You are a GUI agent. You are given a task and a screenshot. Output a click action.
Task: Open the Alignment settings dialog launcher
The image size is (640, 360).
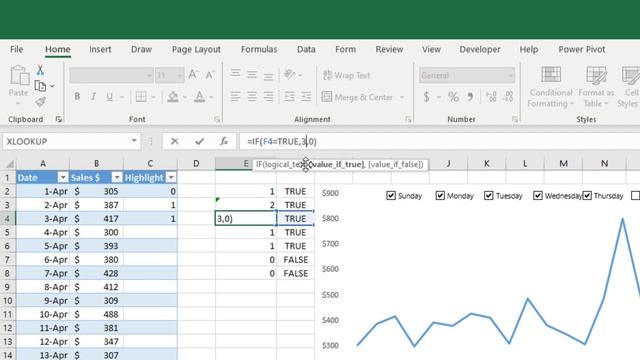pyautogui.click(x=408, y=119)
